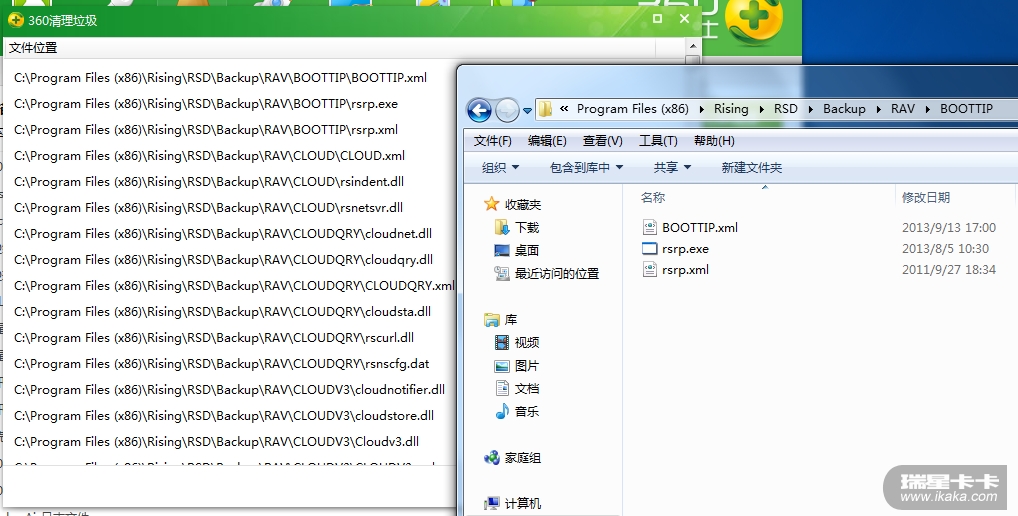Click the Explorer forward navigation arrow
Screen dimensions: 1018x516
point(507,110)
